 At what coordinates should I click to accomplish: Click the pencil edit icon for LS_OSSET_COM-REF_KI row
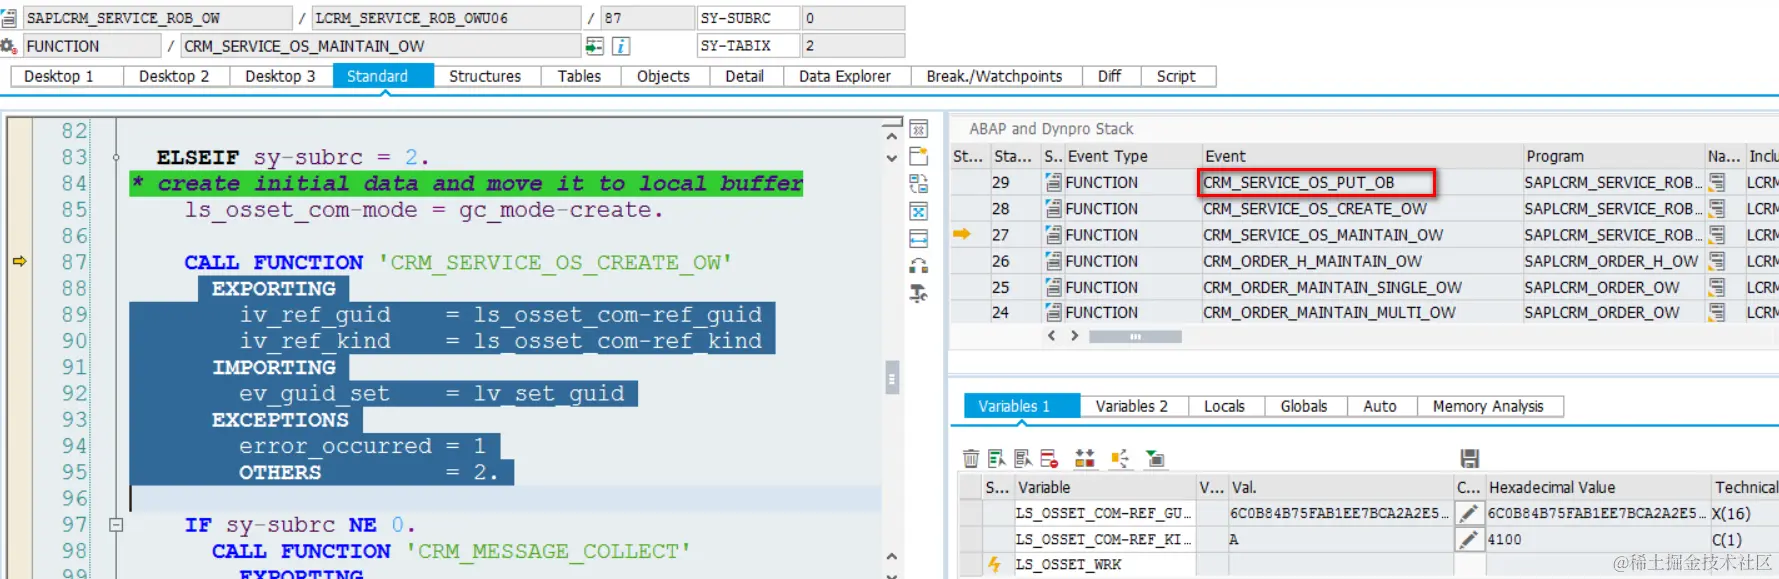click(x=1468, y=539)
